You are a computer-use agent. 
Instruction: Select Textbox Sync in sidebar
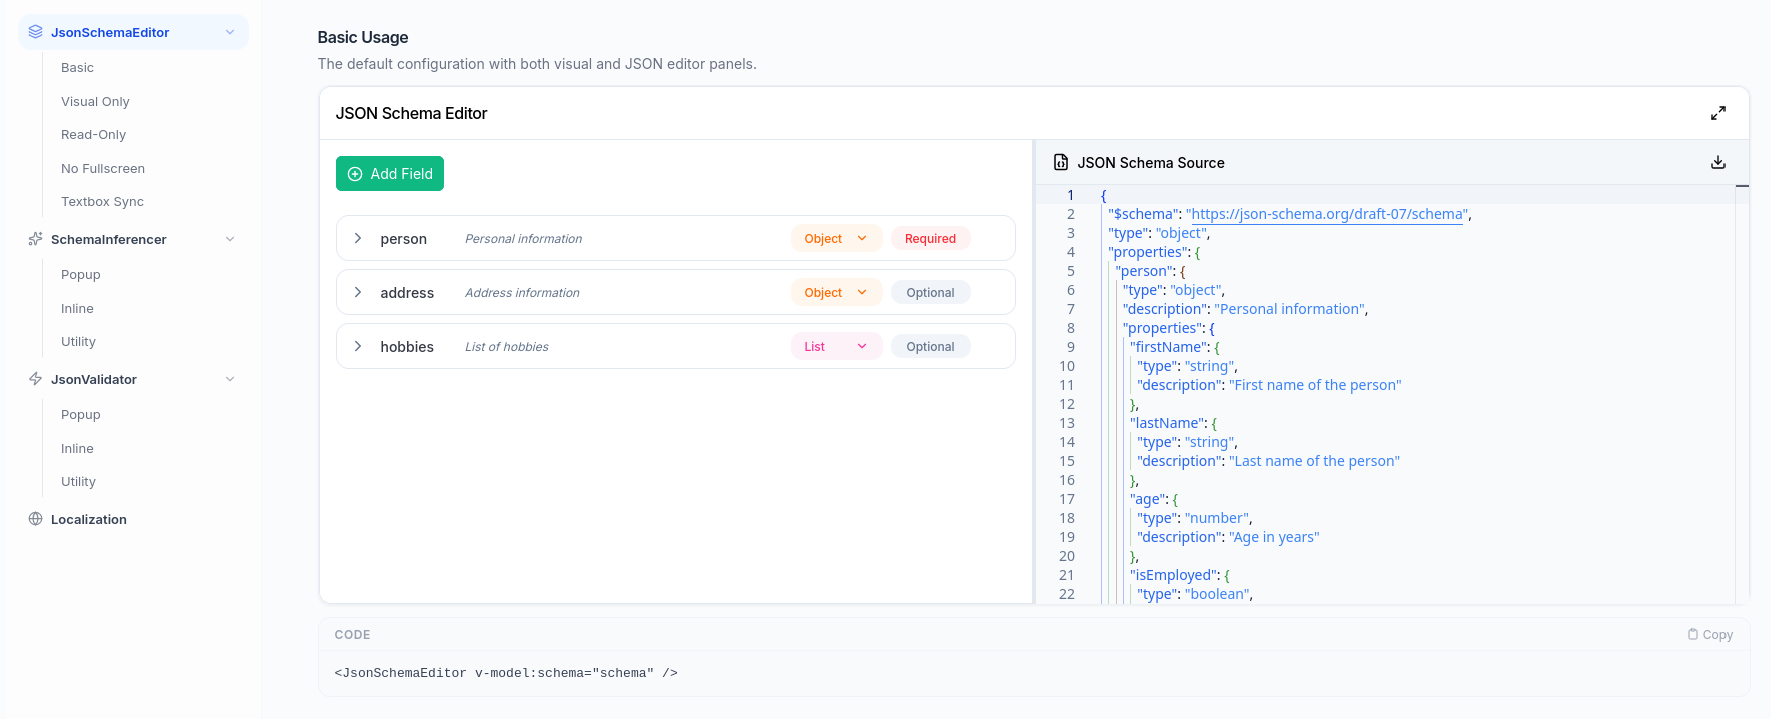click(x=102, y=201)
